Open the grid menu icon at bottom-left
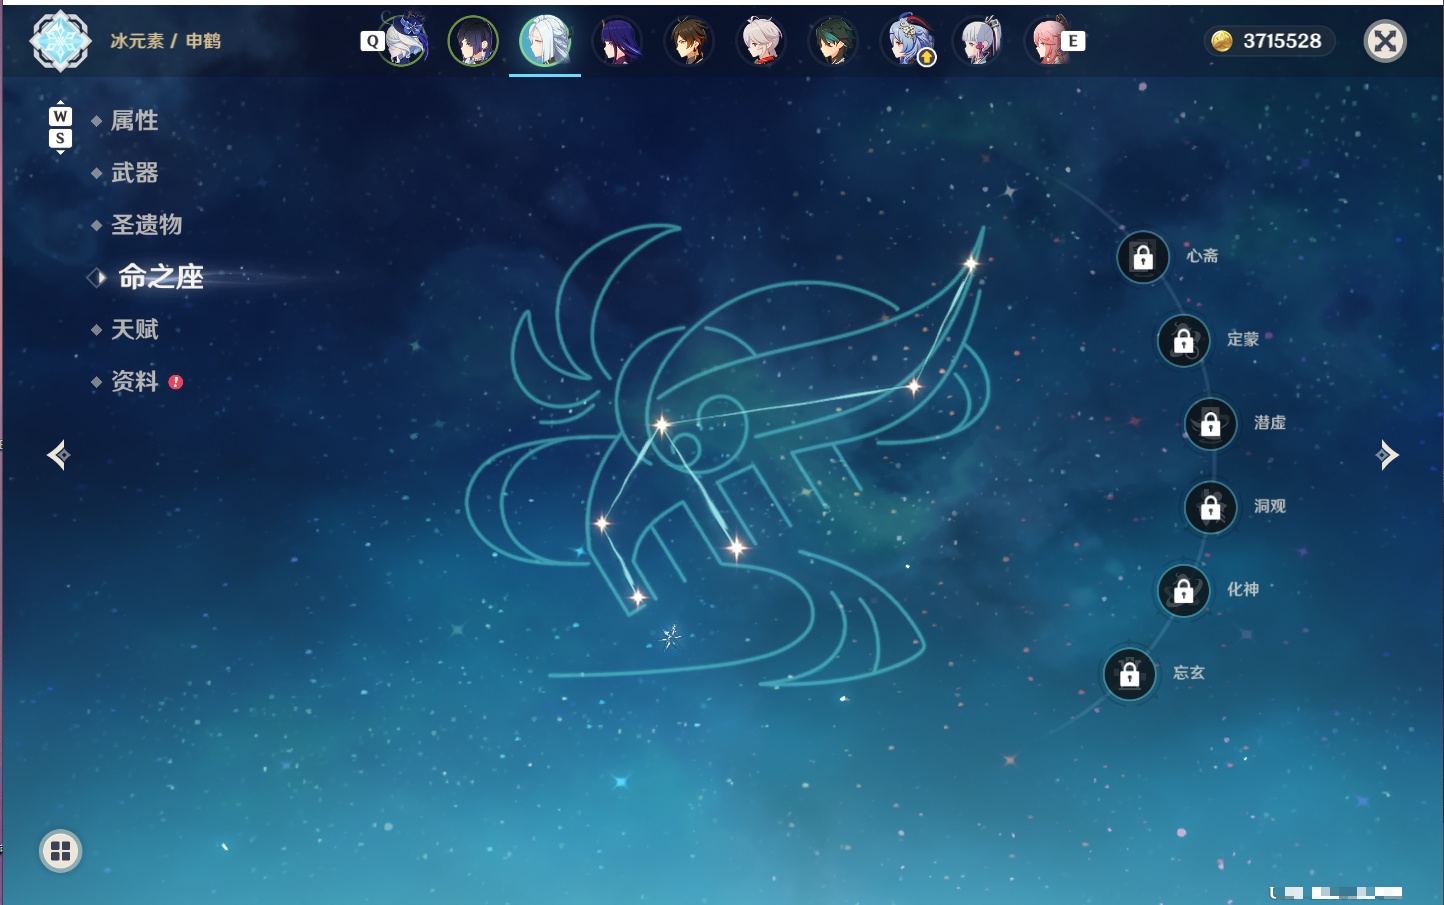Image resolution: width=1444 pixels, height=905 pixels. pyautogui.click(x=60, y=851)
